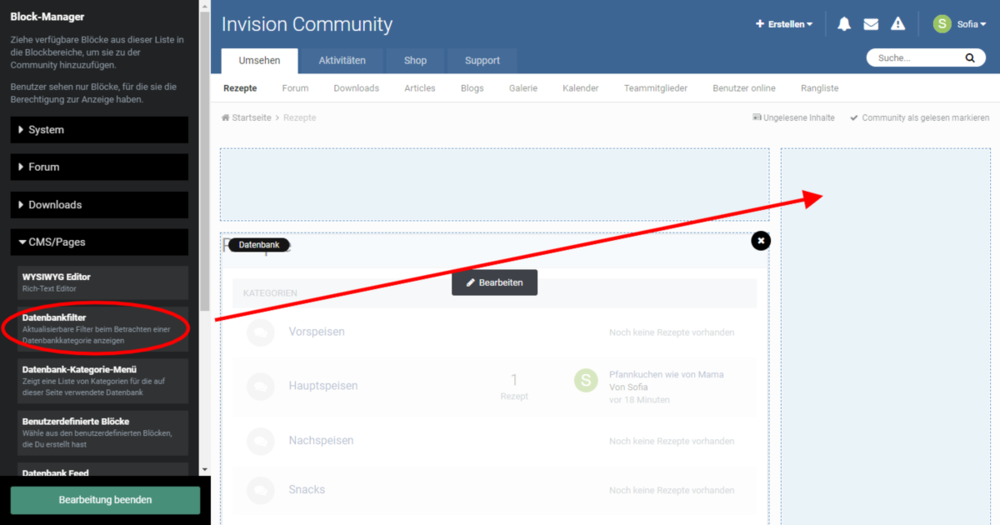The image size is (1000, 525).
Task: Expand the Downloads block group
Action: [100, 205]
